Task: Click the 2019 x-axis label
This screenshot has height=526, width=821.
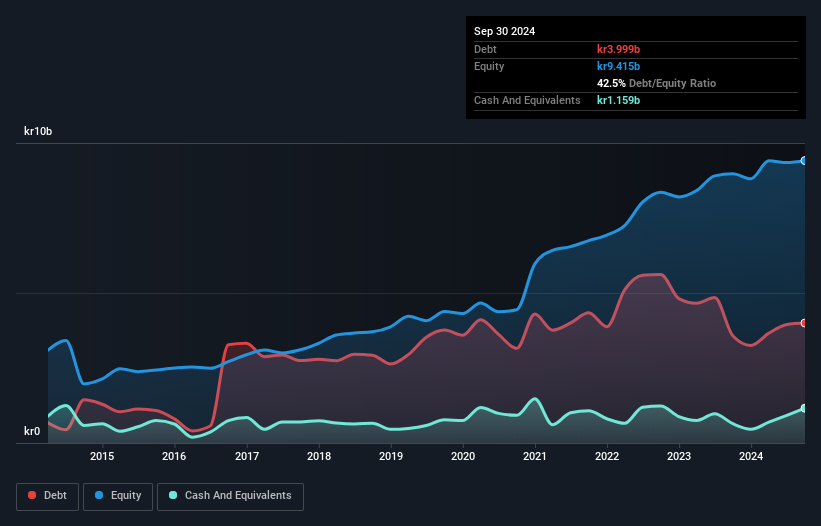Action: [x=391, y=456]
